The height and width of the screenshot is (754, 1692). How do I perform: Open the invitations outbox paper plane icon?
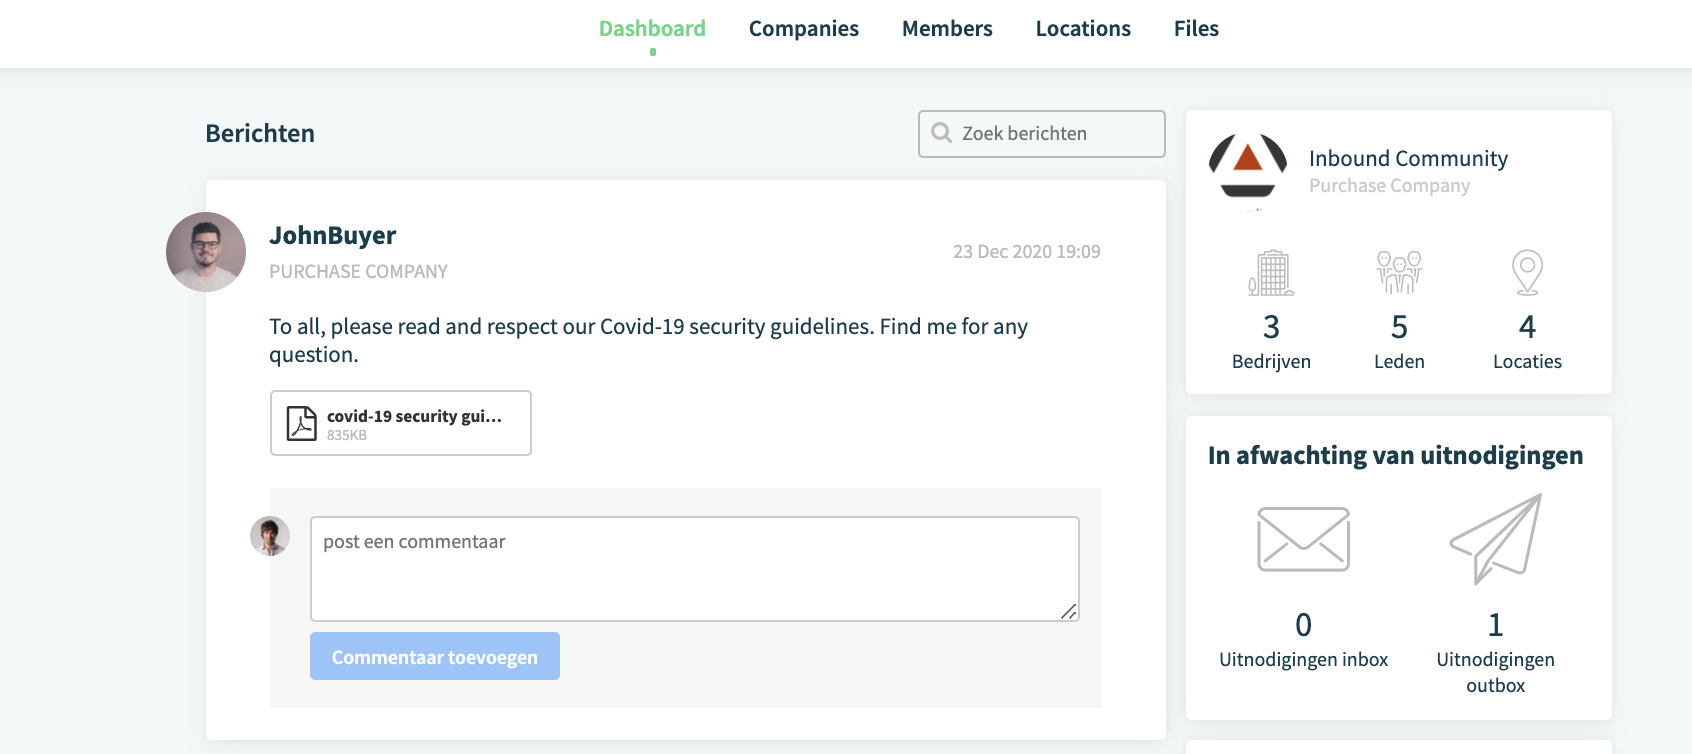coord(1496,539)
